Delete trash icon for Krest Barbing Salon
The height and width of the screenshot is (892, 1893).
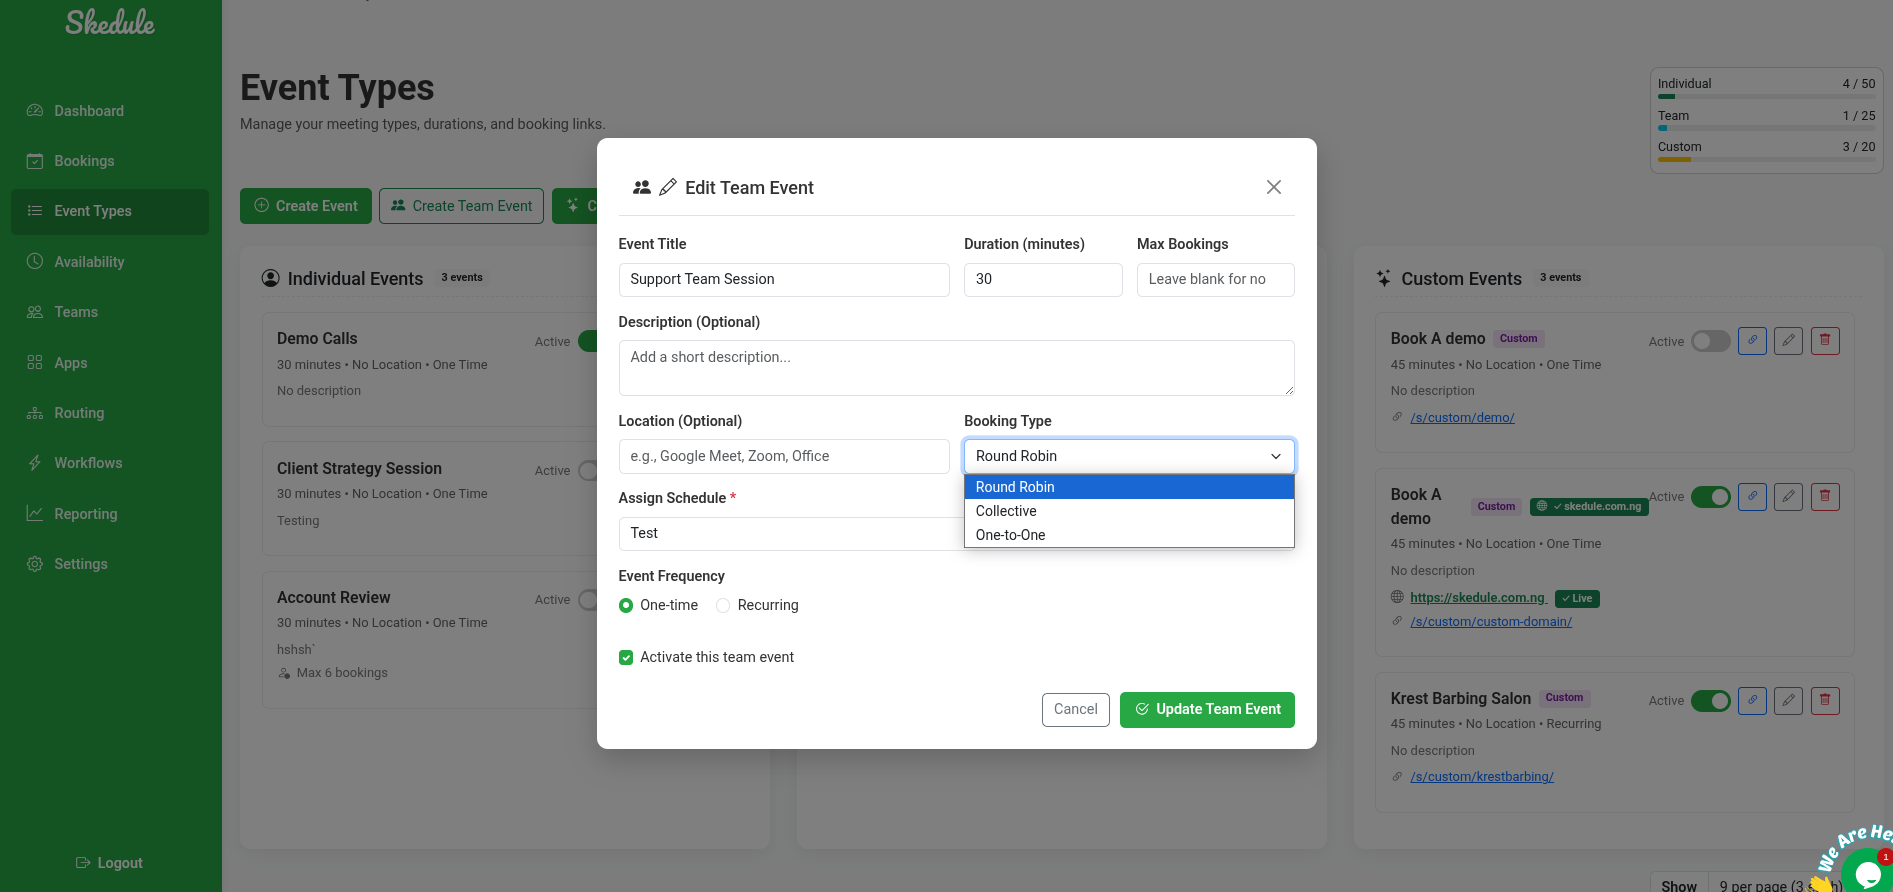click(x=1825, y=701)
